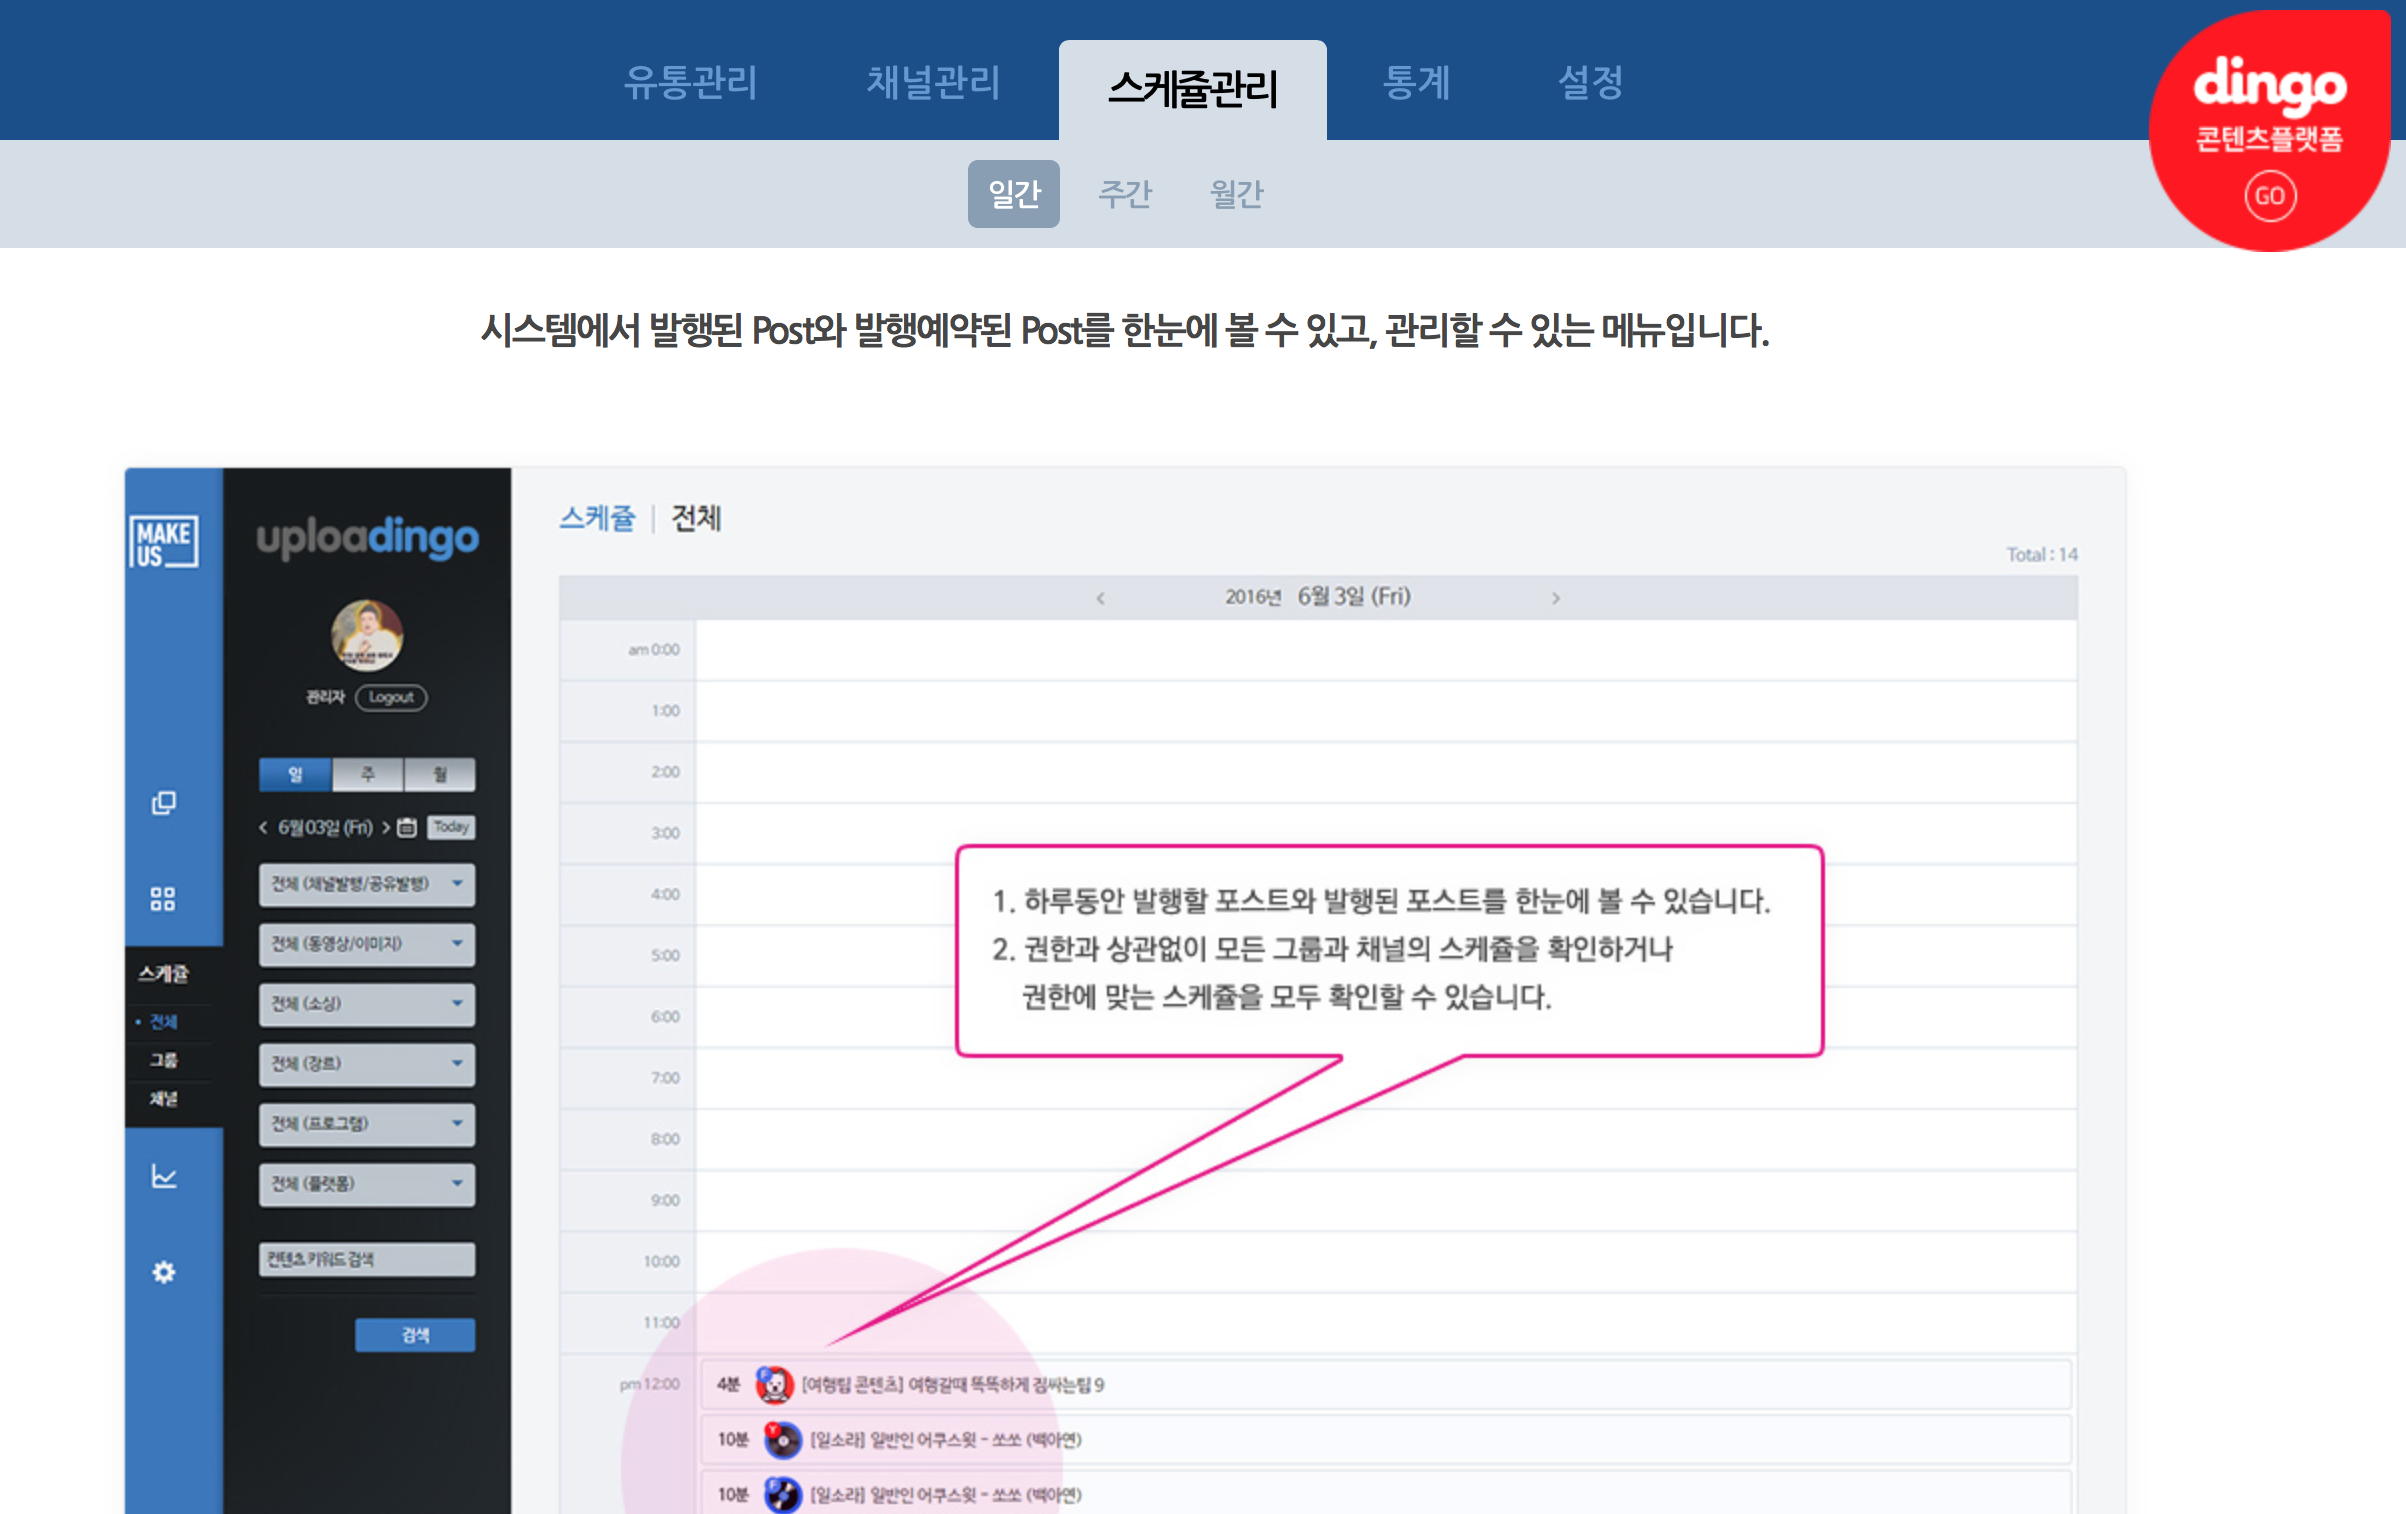
Task: Click the Logout button under profile
Action: (391, 697)
